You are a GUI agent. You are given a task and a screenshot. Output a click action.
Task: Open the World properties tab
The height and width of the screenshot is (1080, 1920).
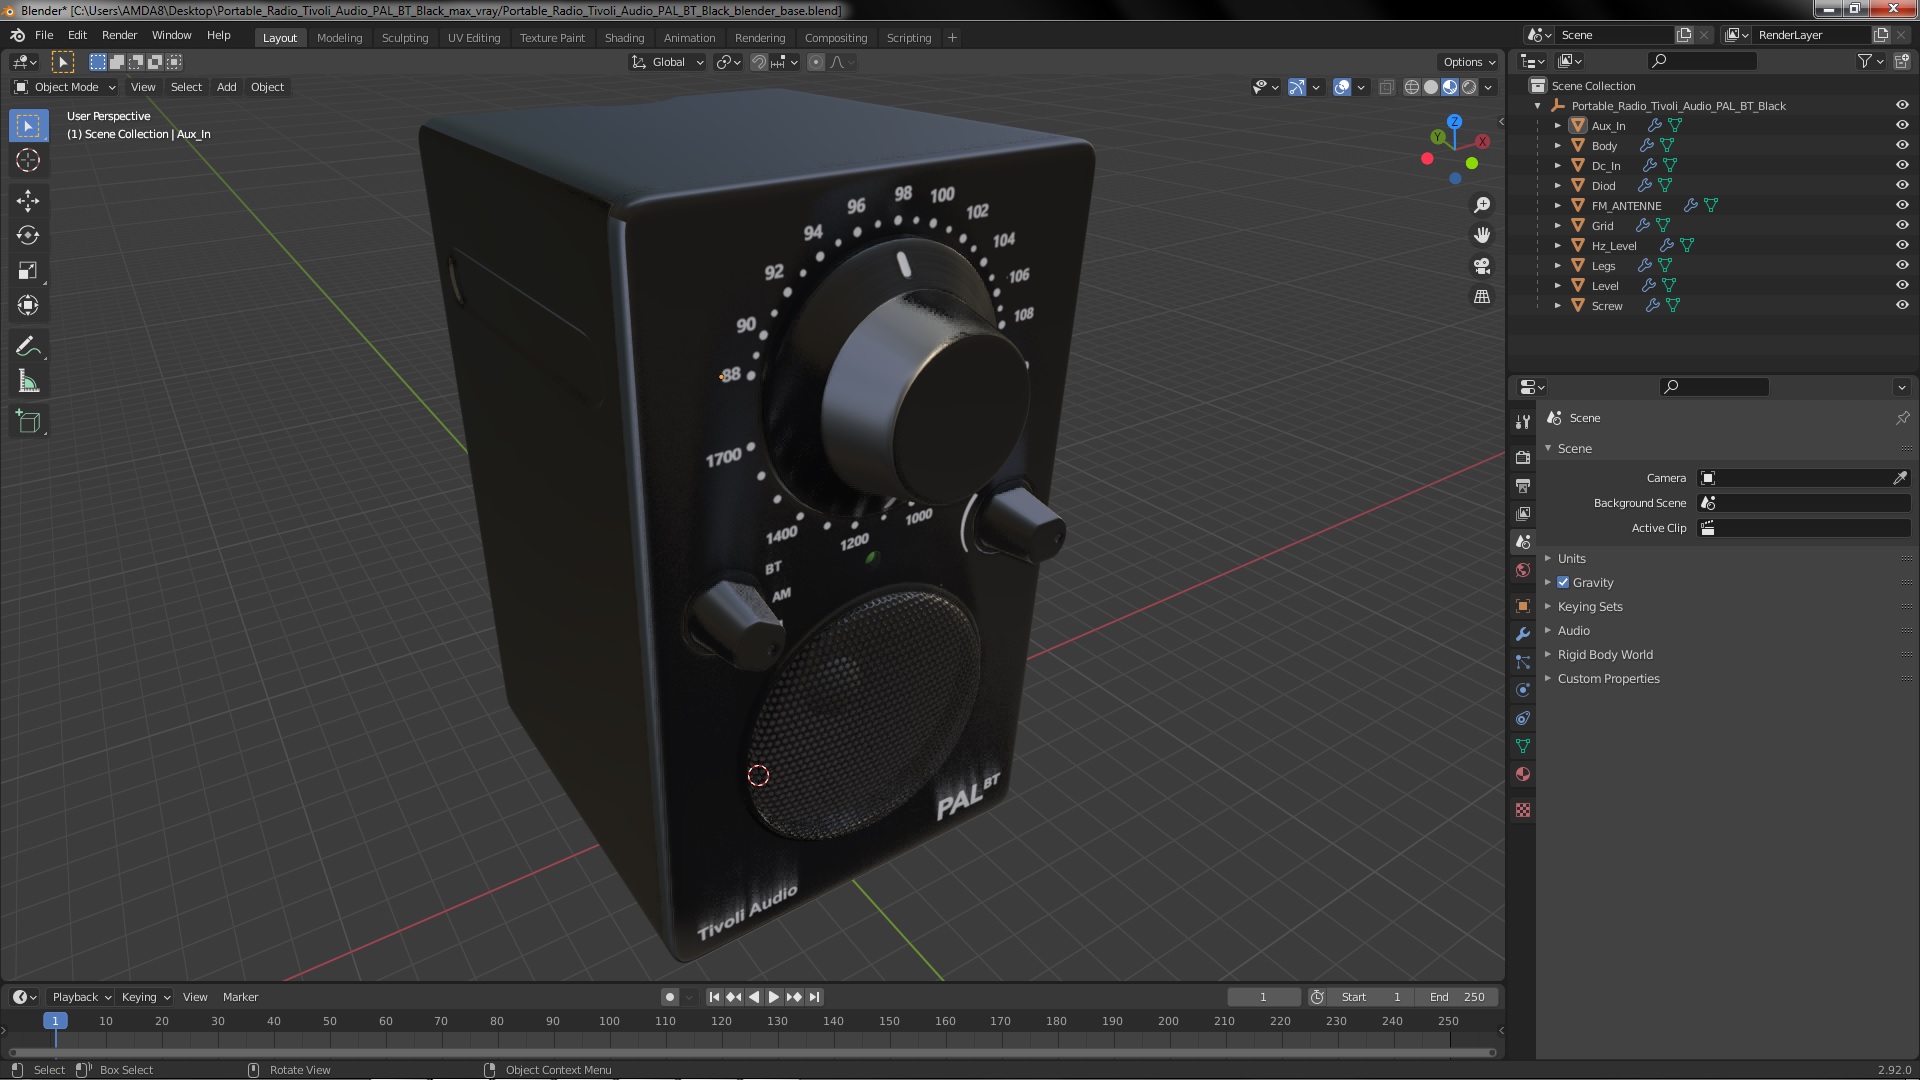1523,570
